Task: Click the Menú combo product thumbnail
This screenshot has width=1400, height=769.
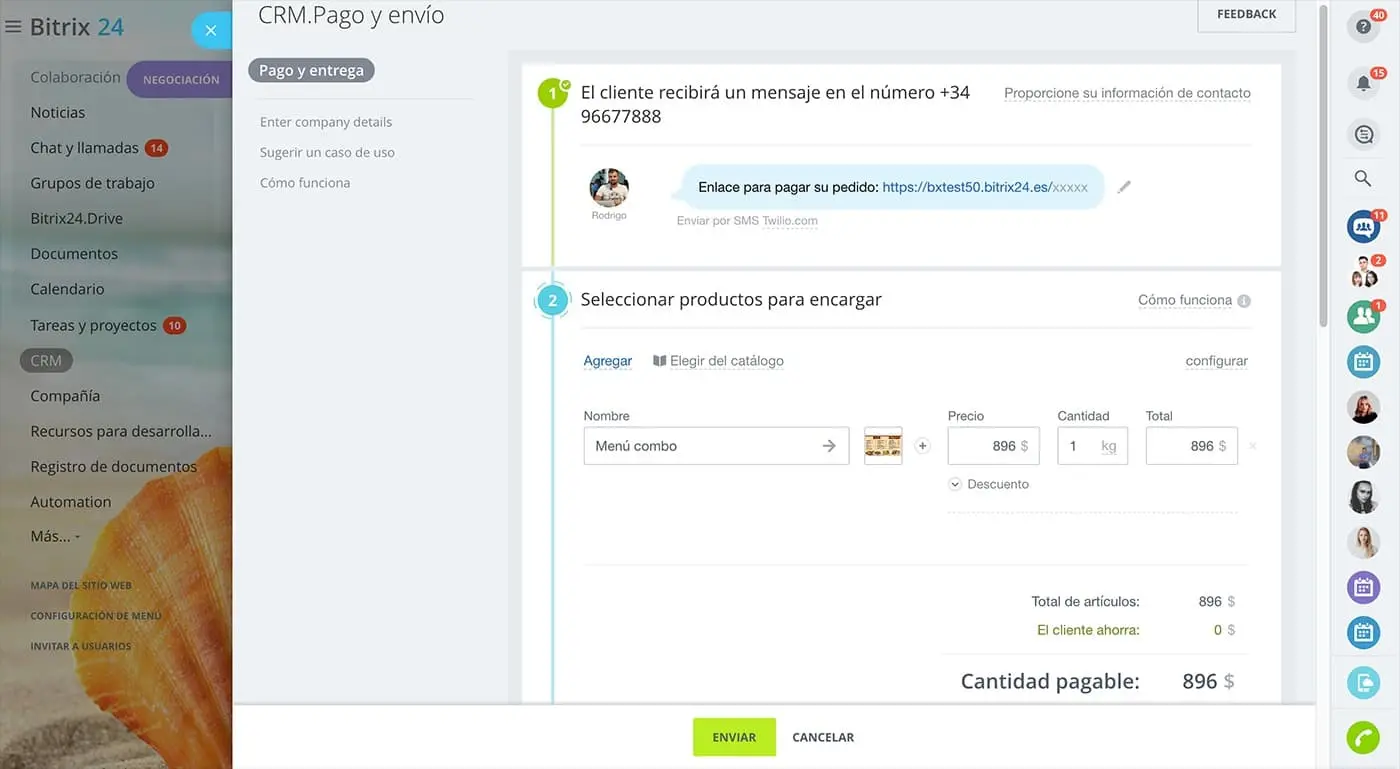Action: click(x=883, y=445)
